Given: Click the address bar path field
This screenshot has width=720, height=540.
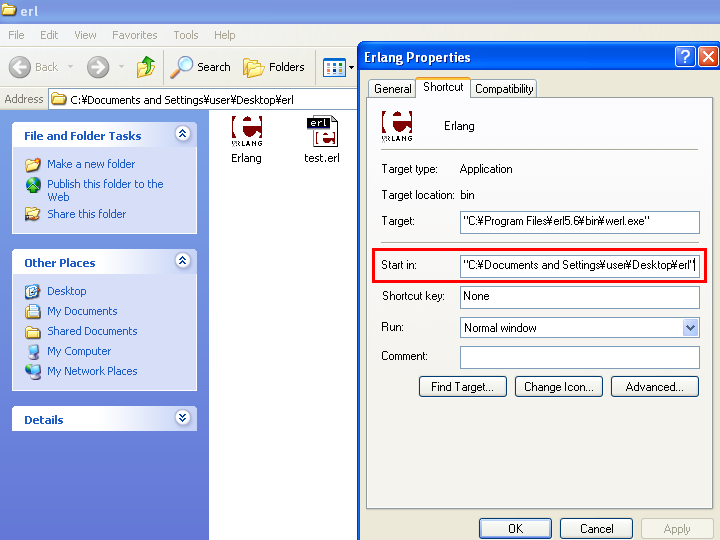Looking at the screenshot, I should (x=202, y=100).
